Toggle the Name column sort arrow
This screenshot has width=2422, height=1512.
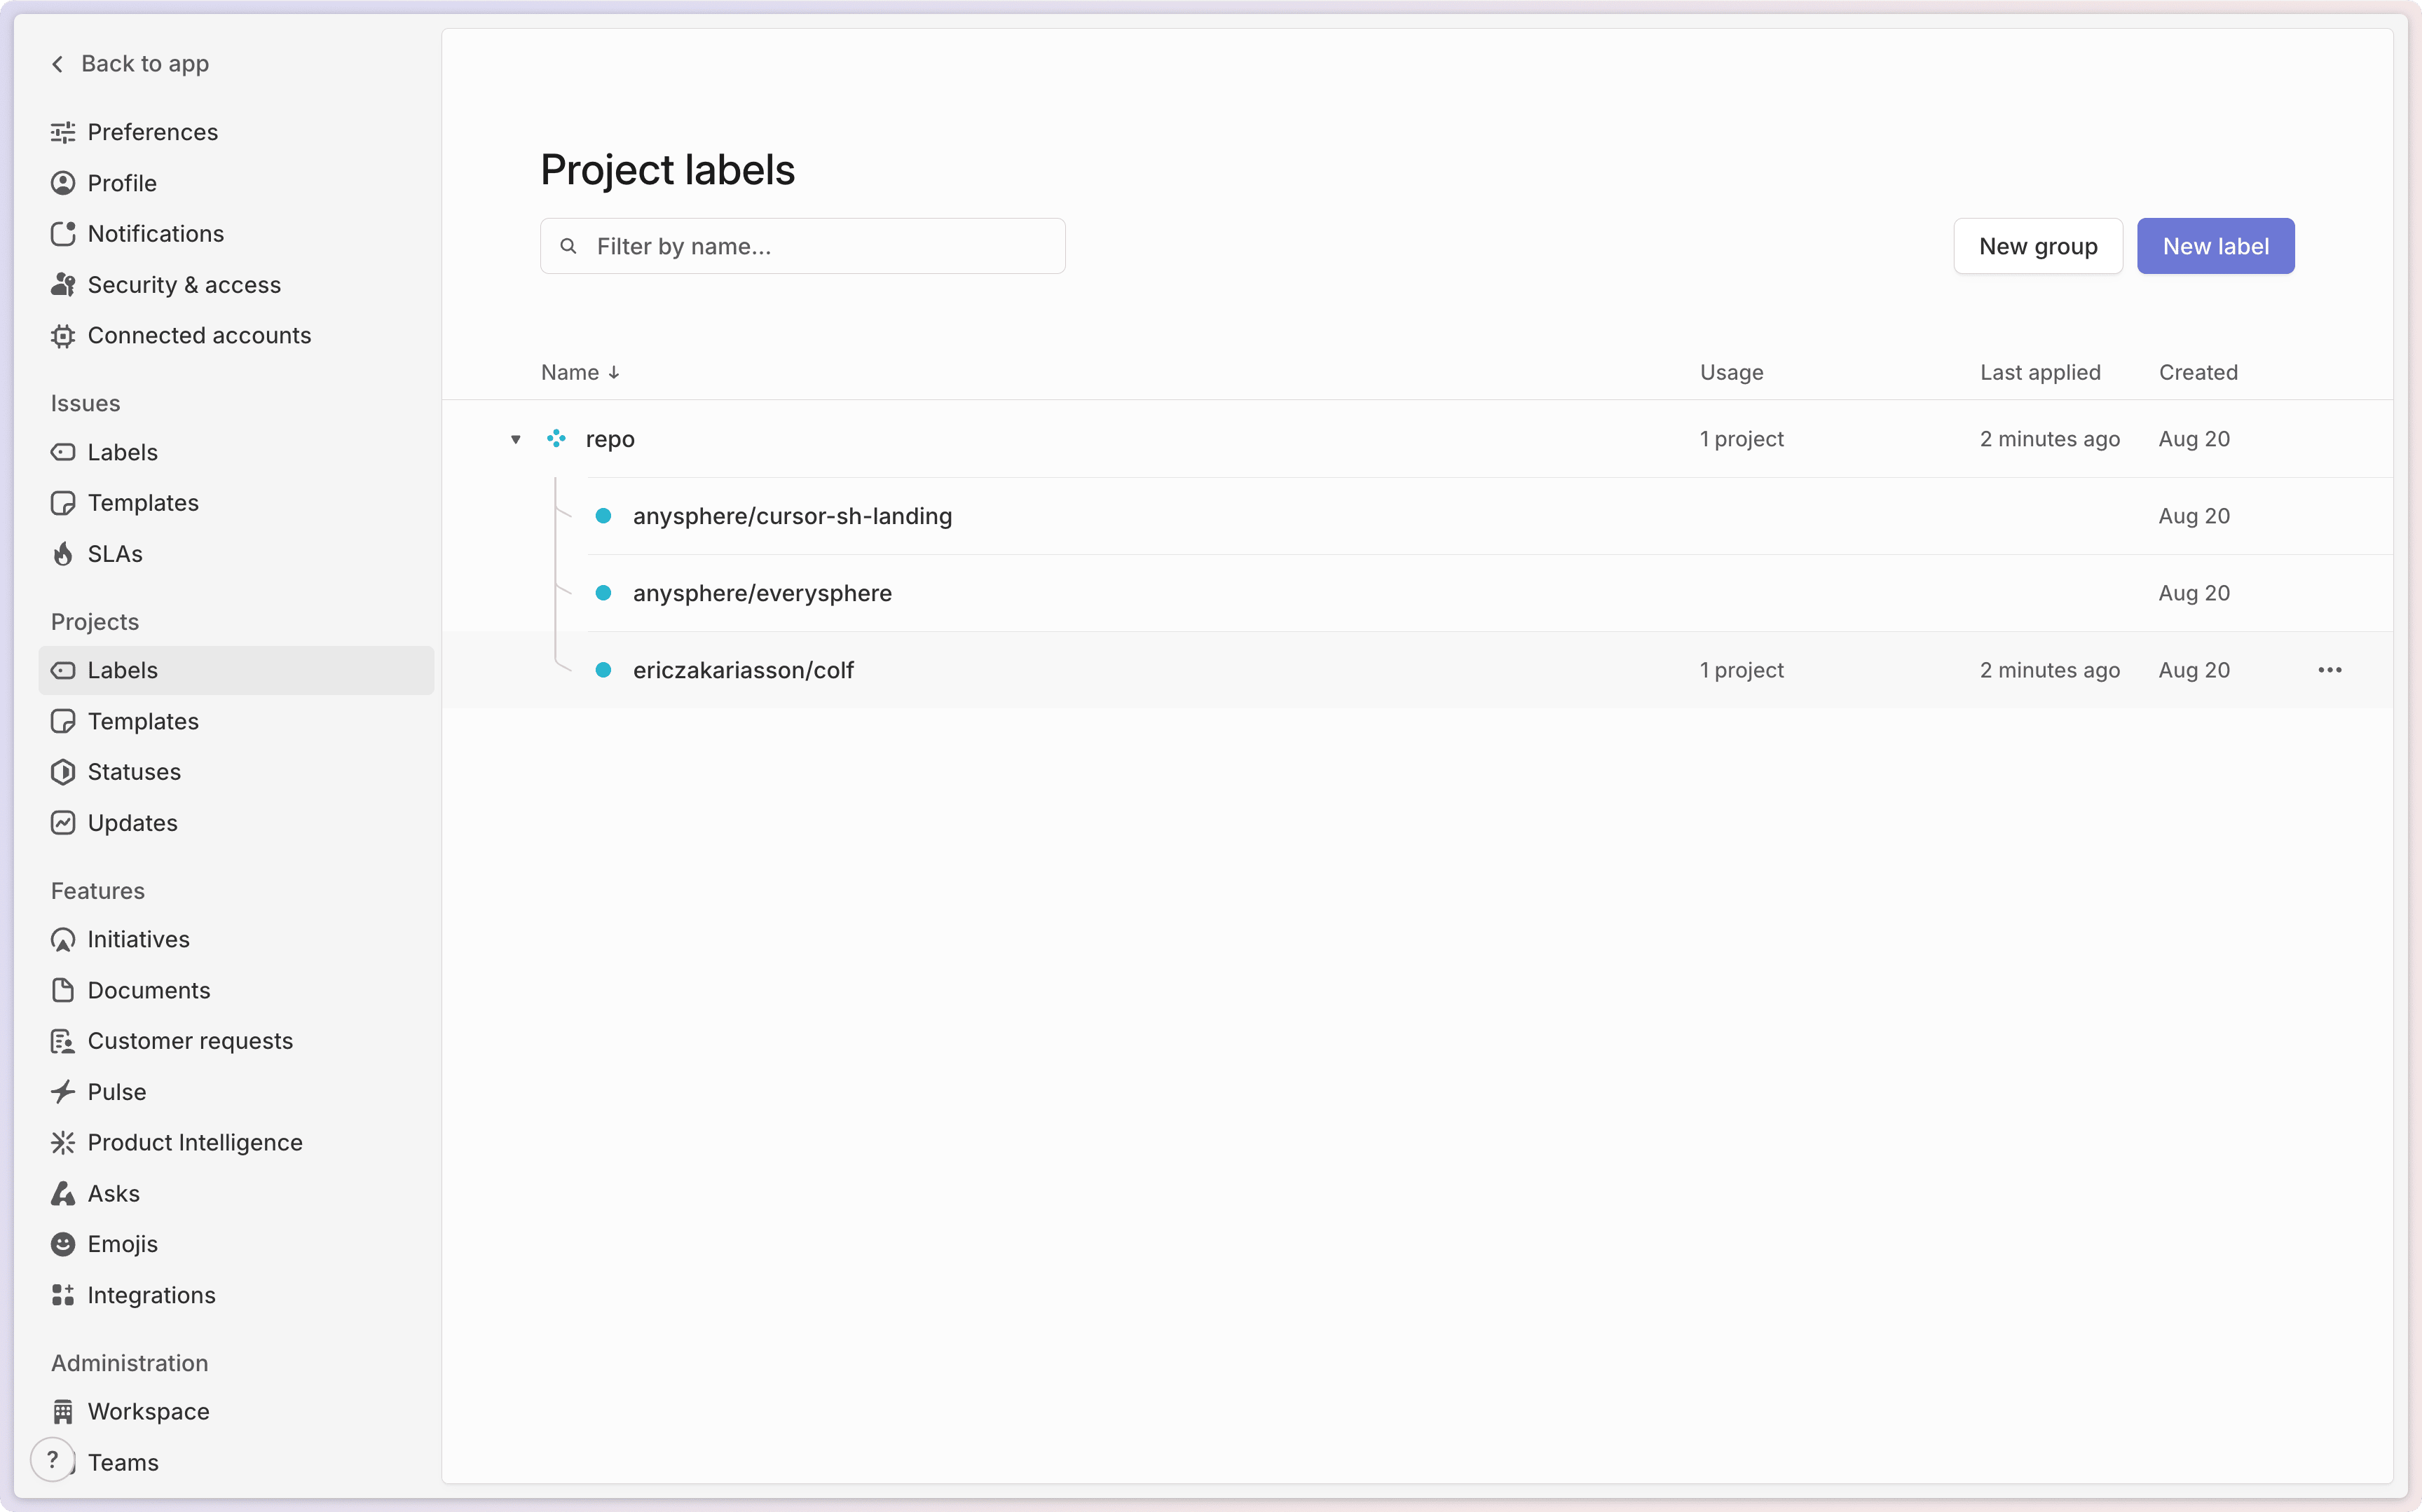(614, 372)
